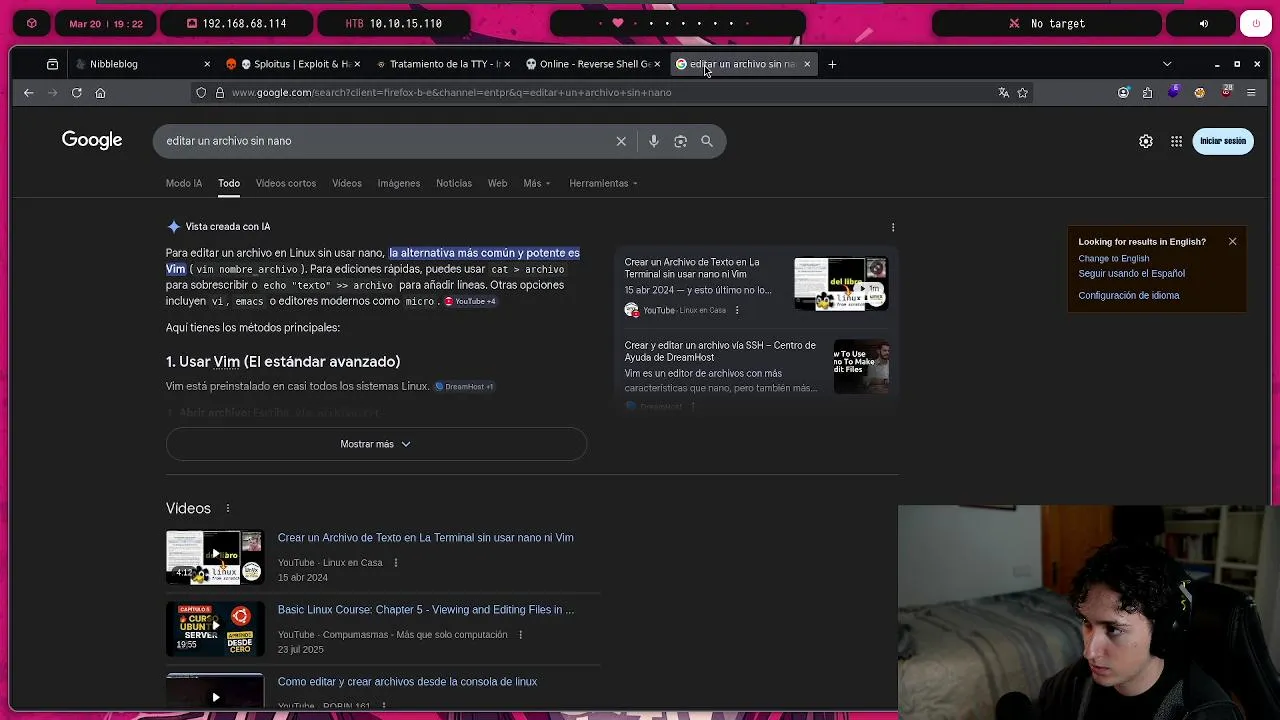
Task: Click the magnifier search button
Action: point(707,141)
